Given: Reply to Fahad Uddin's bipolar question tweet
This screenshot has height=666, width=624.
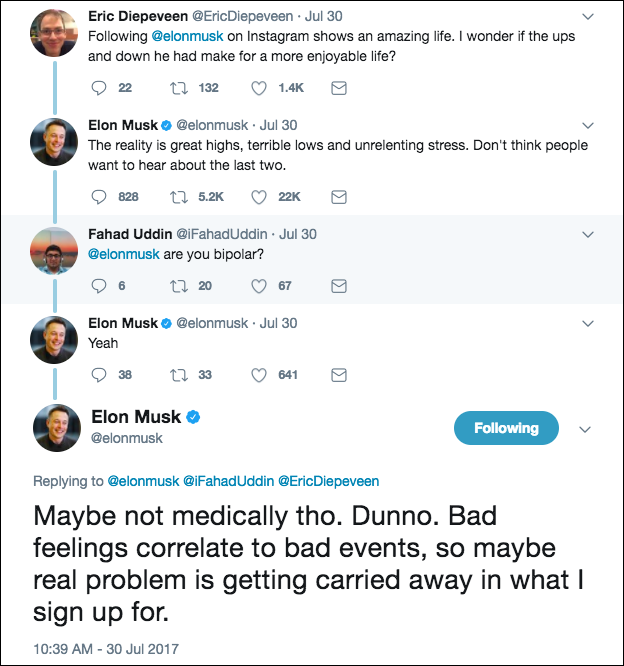Looking at the screenshot, I should pyautogui.click(x=98, y=285).
